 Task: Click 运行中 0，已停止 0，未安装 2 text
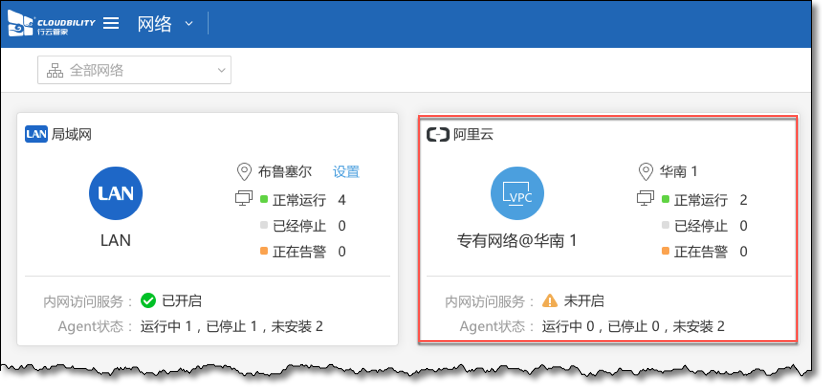pyautogui.click(x=633, y=327)
